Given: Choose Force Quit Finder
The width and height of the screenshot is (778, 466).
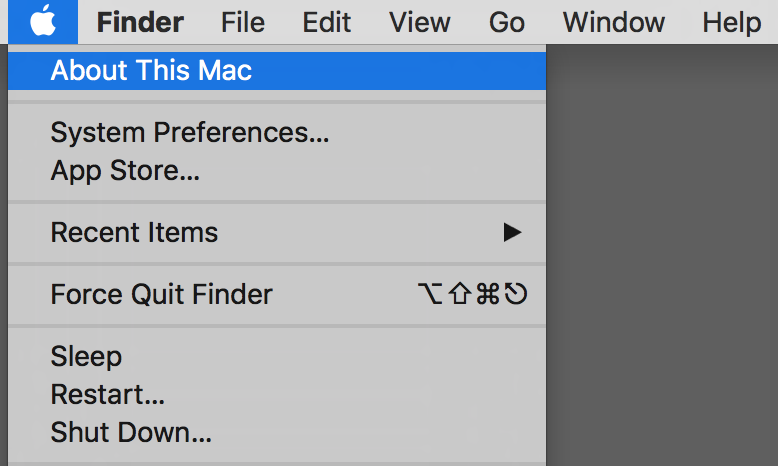Looking at the screenshot, I should [x=277, y=294].
